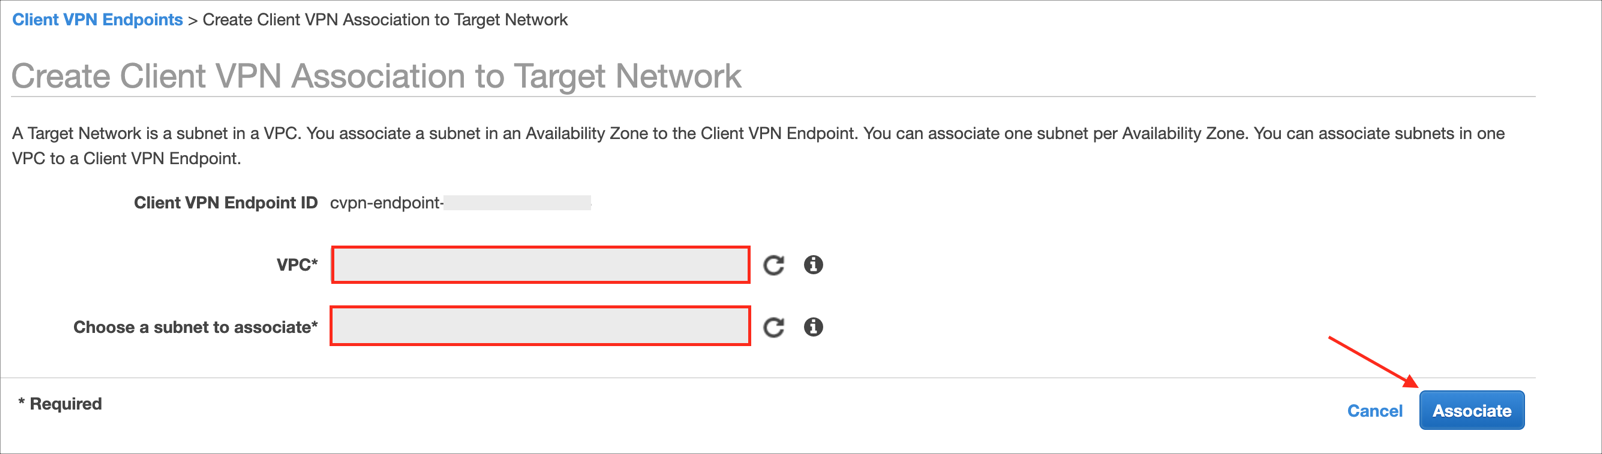The height and width of the screenshot is (454, 1602).
Task: Expand the subnet to associate dropdown
Action: [540, 326]
